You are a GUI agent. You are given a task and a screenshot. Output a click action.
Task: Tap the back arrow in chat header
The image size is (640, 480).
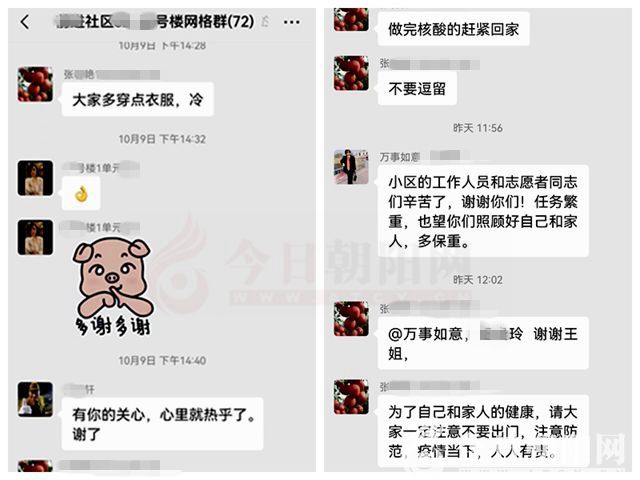tap(25, 22)
